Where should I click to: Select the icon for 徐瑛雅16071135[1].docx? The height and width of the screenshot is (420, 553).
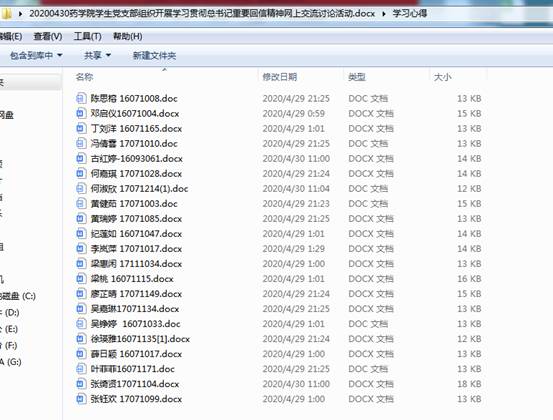[81, 339]
